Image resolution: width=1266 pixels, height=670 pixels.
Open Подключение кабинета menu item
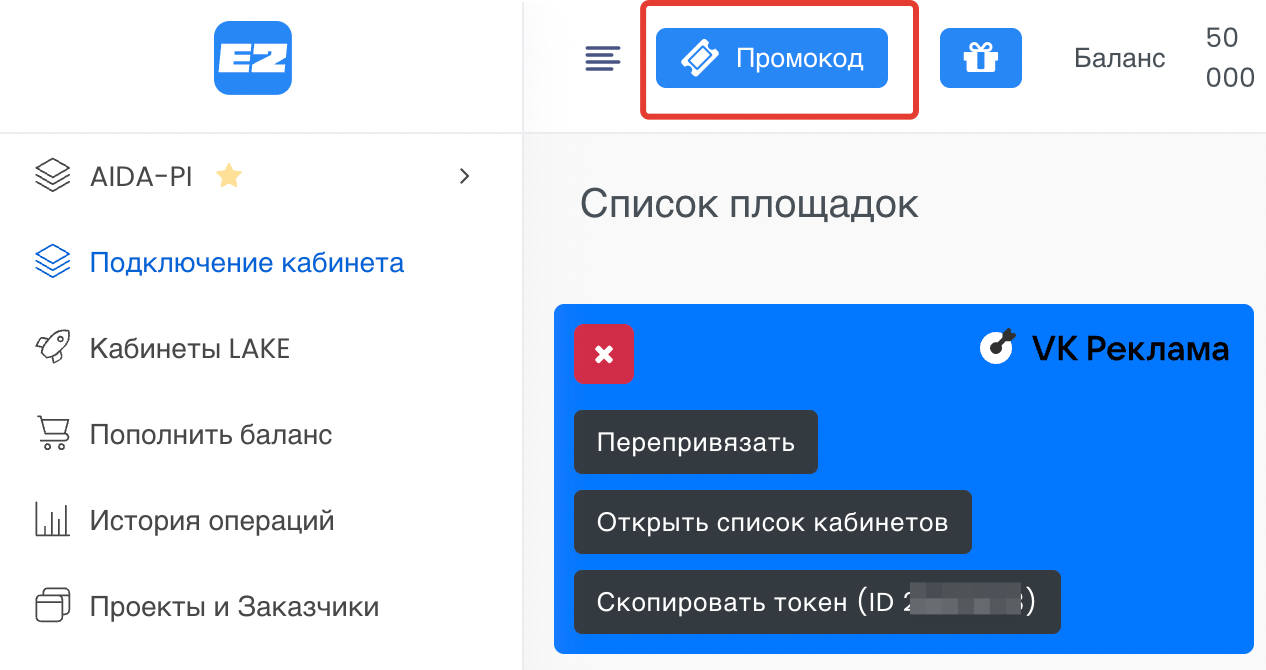tap(246, 263)
